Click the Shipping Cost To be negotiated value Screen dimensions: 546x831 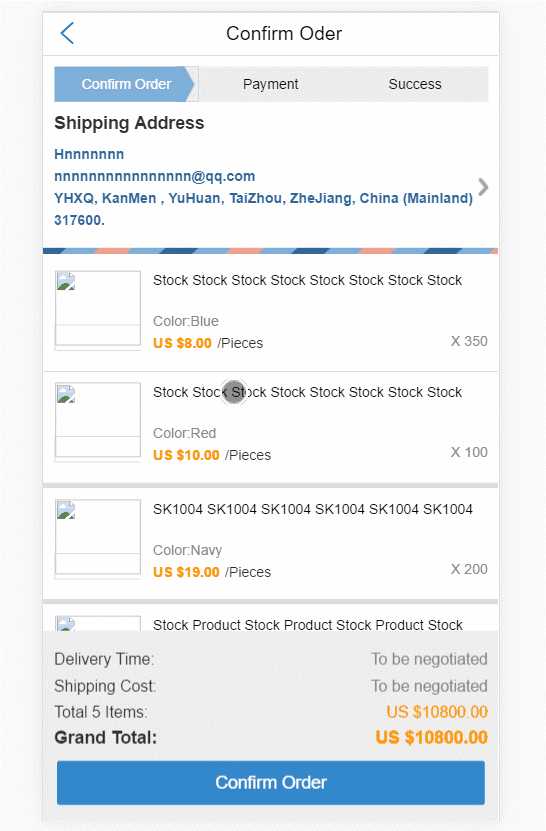click(x=429, y=686)
